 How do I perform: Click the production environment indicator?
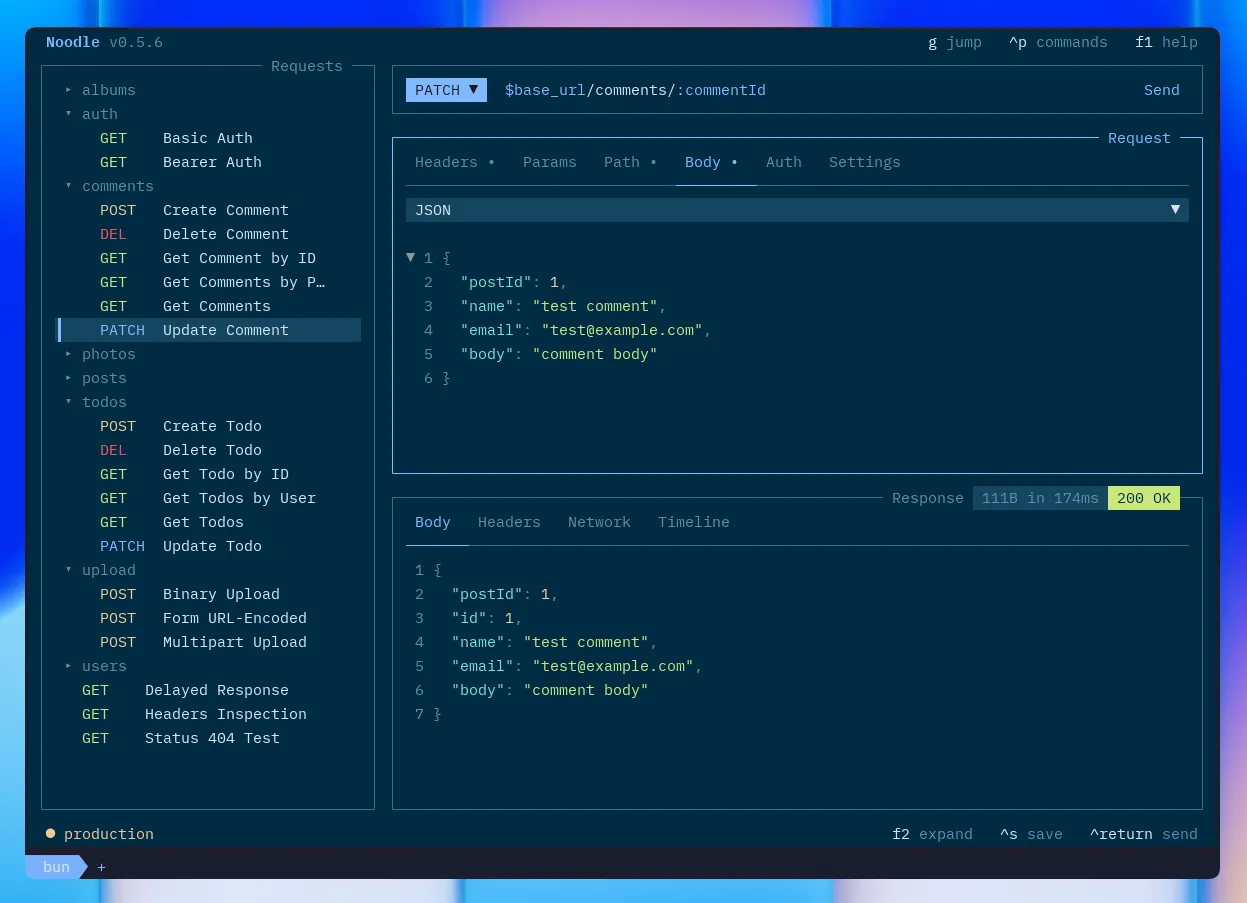click(100, 834)
